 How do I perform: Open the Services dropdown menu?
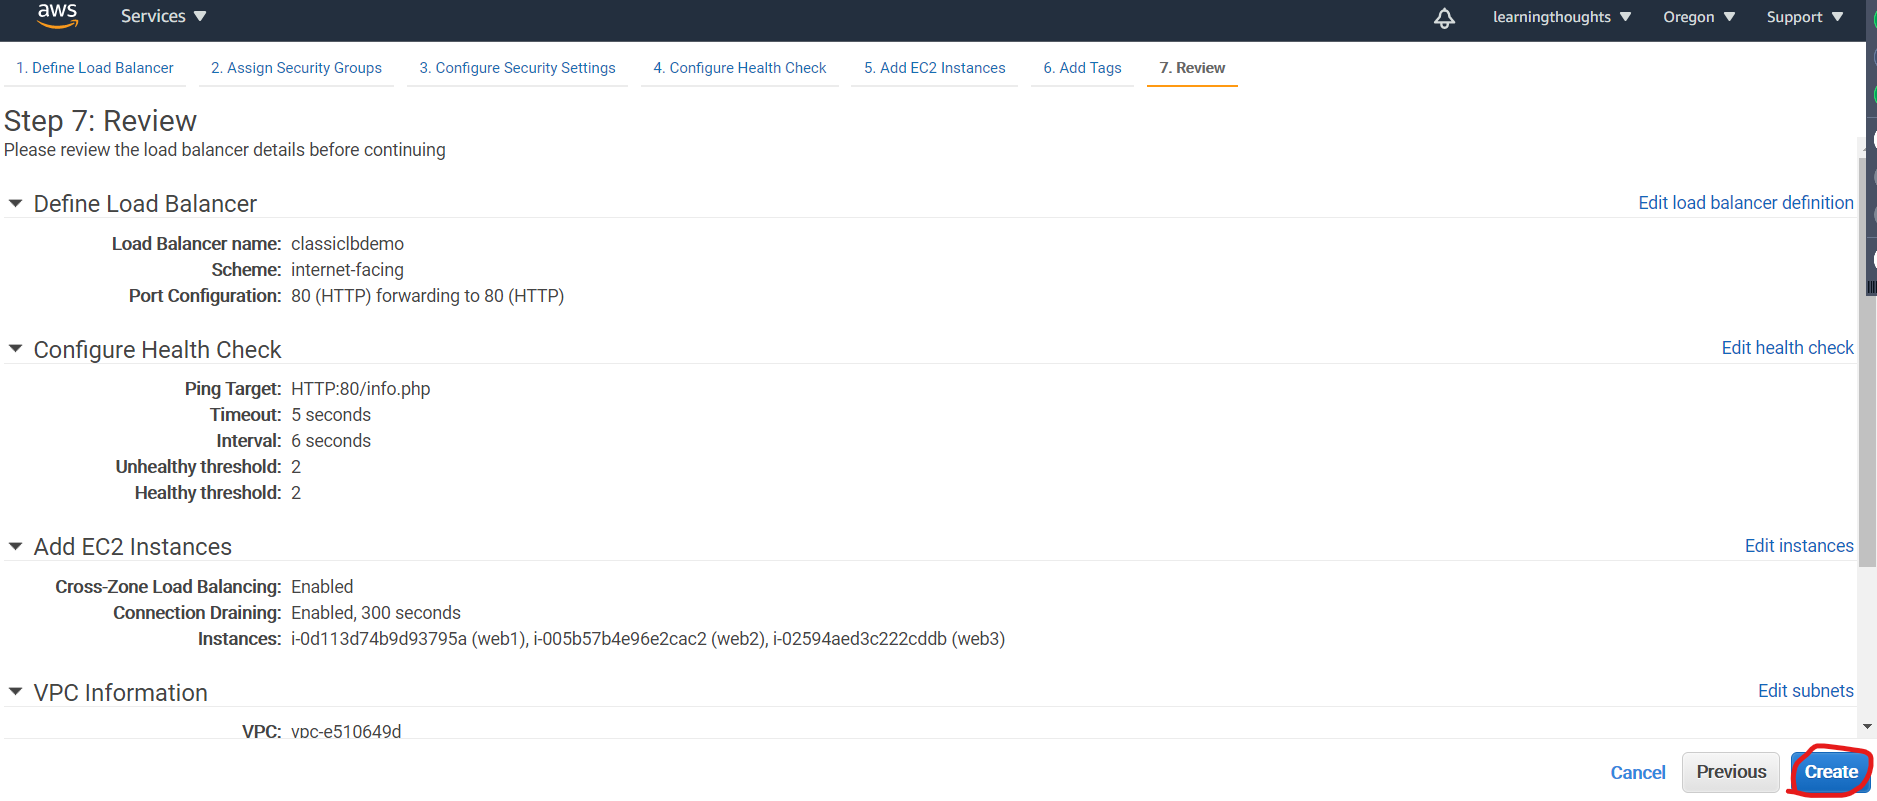point(163,16)
